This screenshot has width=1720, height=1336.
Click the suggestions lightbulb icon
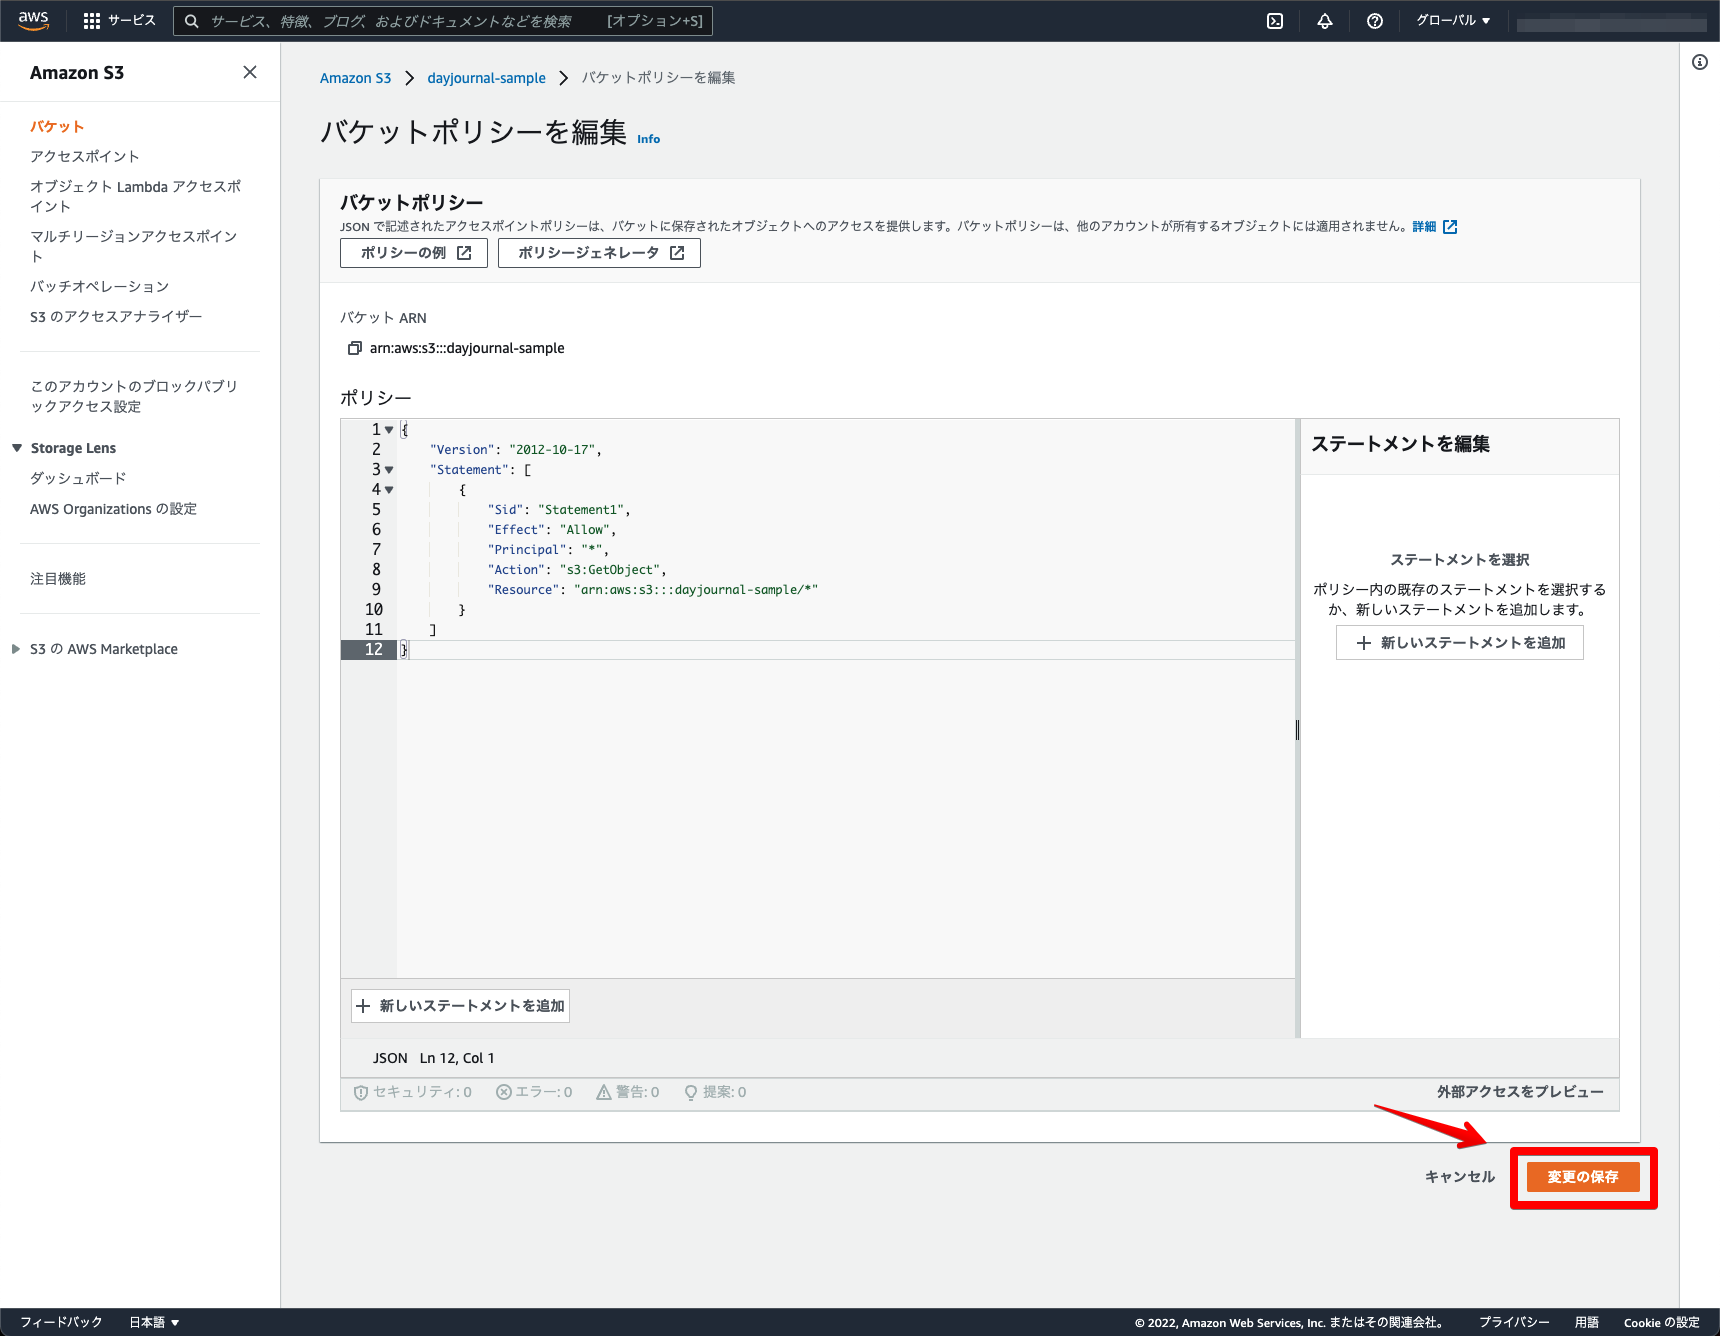tap(691, 1093)
